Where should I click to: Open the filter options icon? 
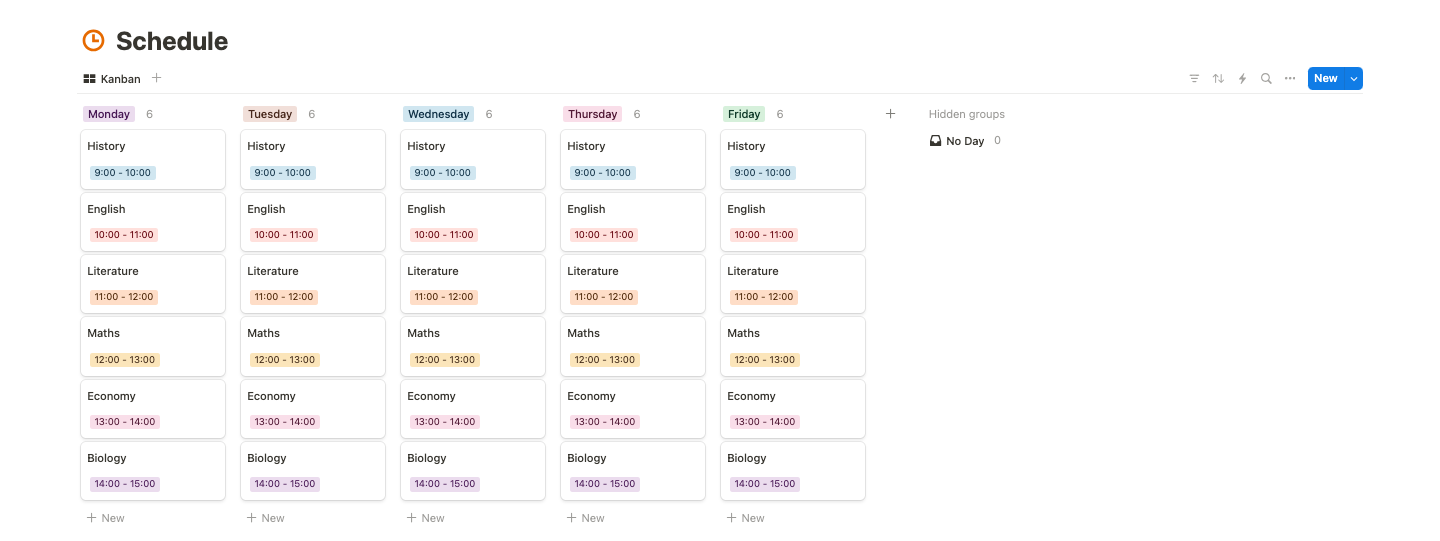point(1194,79)
